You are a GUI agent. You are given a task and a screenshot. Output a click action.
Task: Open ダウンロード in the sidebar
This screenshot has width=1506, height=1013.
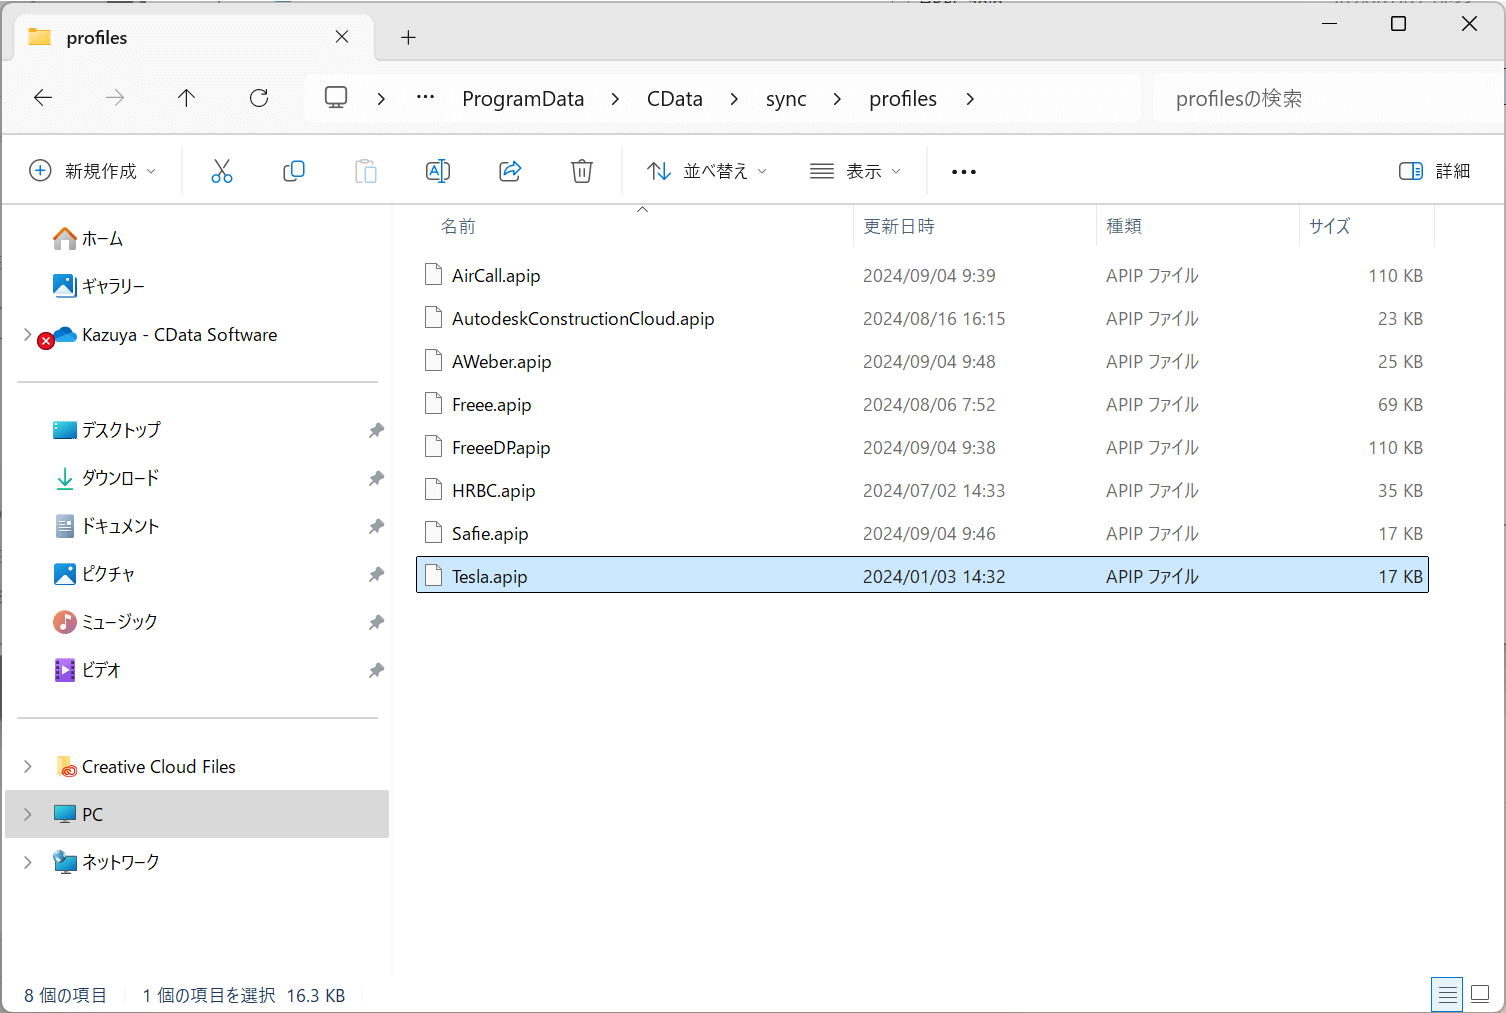click(x=120, y=478)
